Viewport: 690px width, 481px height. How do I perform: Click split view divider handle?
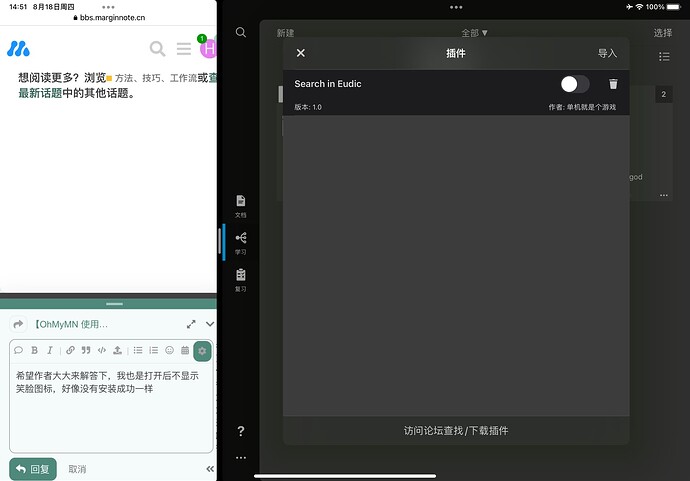pyautogui.click(x=219, y=242)
